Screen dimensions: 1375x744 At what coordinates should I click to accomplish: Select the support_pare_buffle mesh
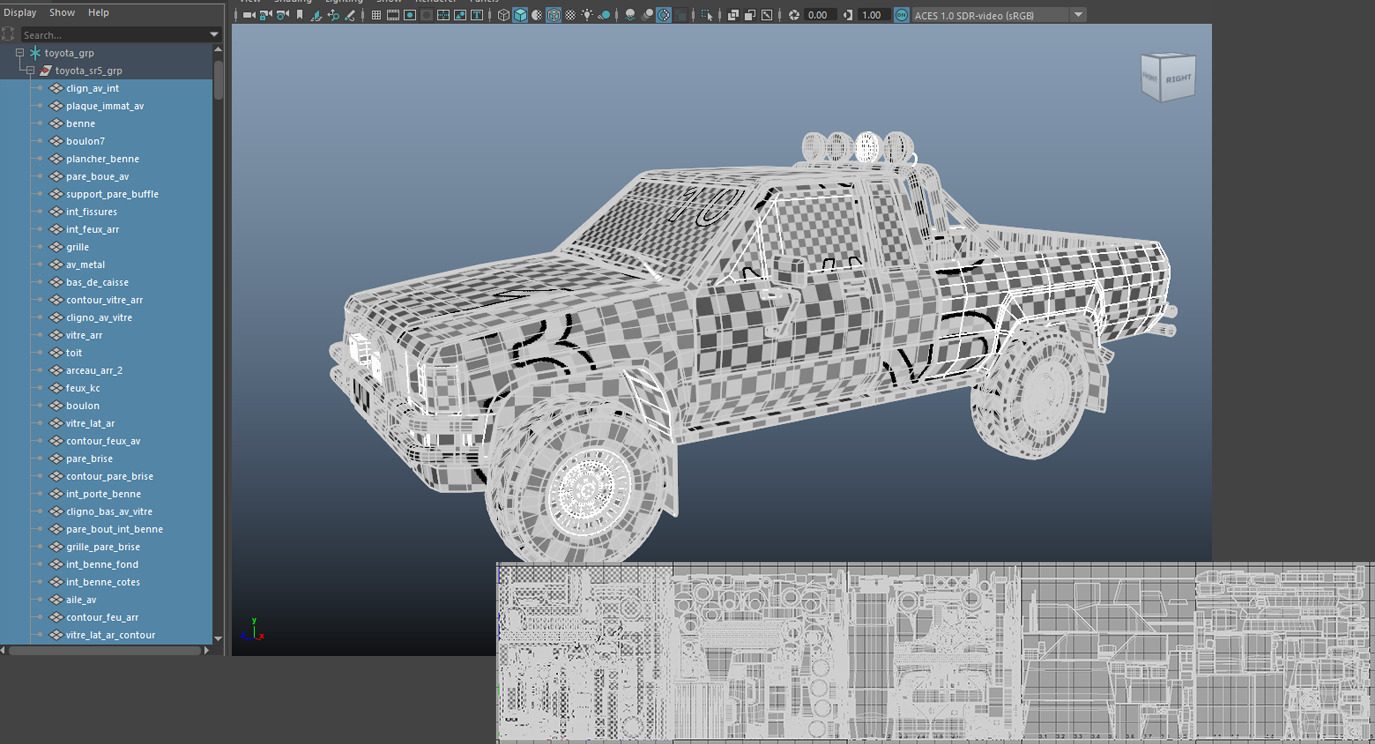pos(112,194)
